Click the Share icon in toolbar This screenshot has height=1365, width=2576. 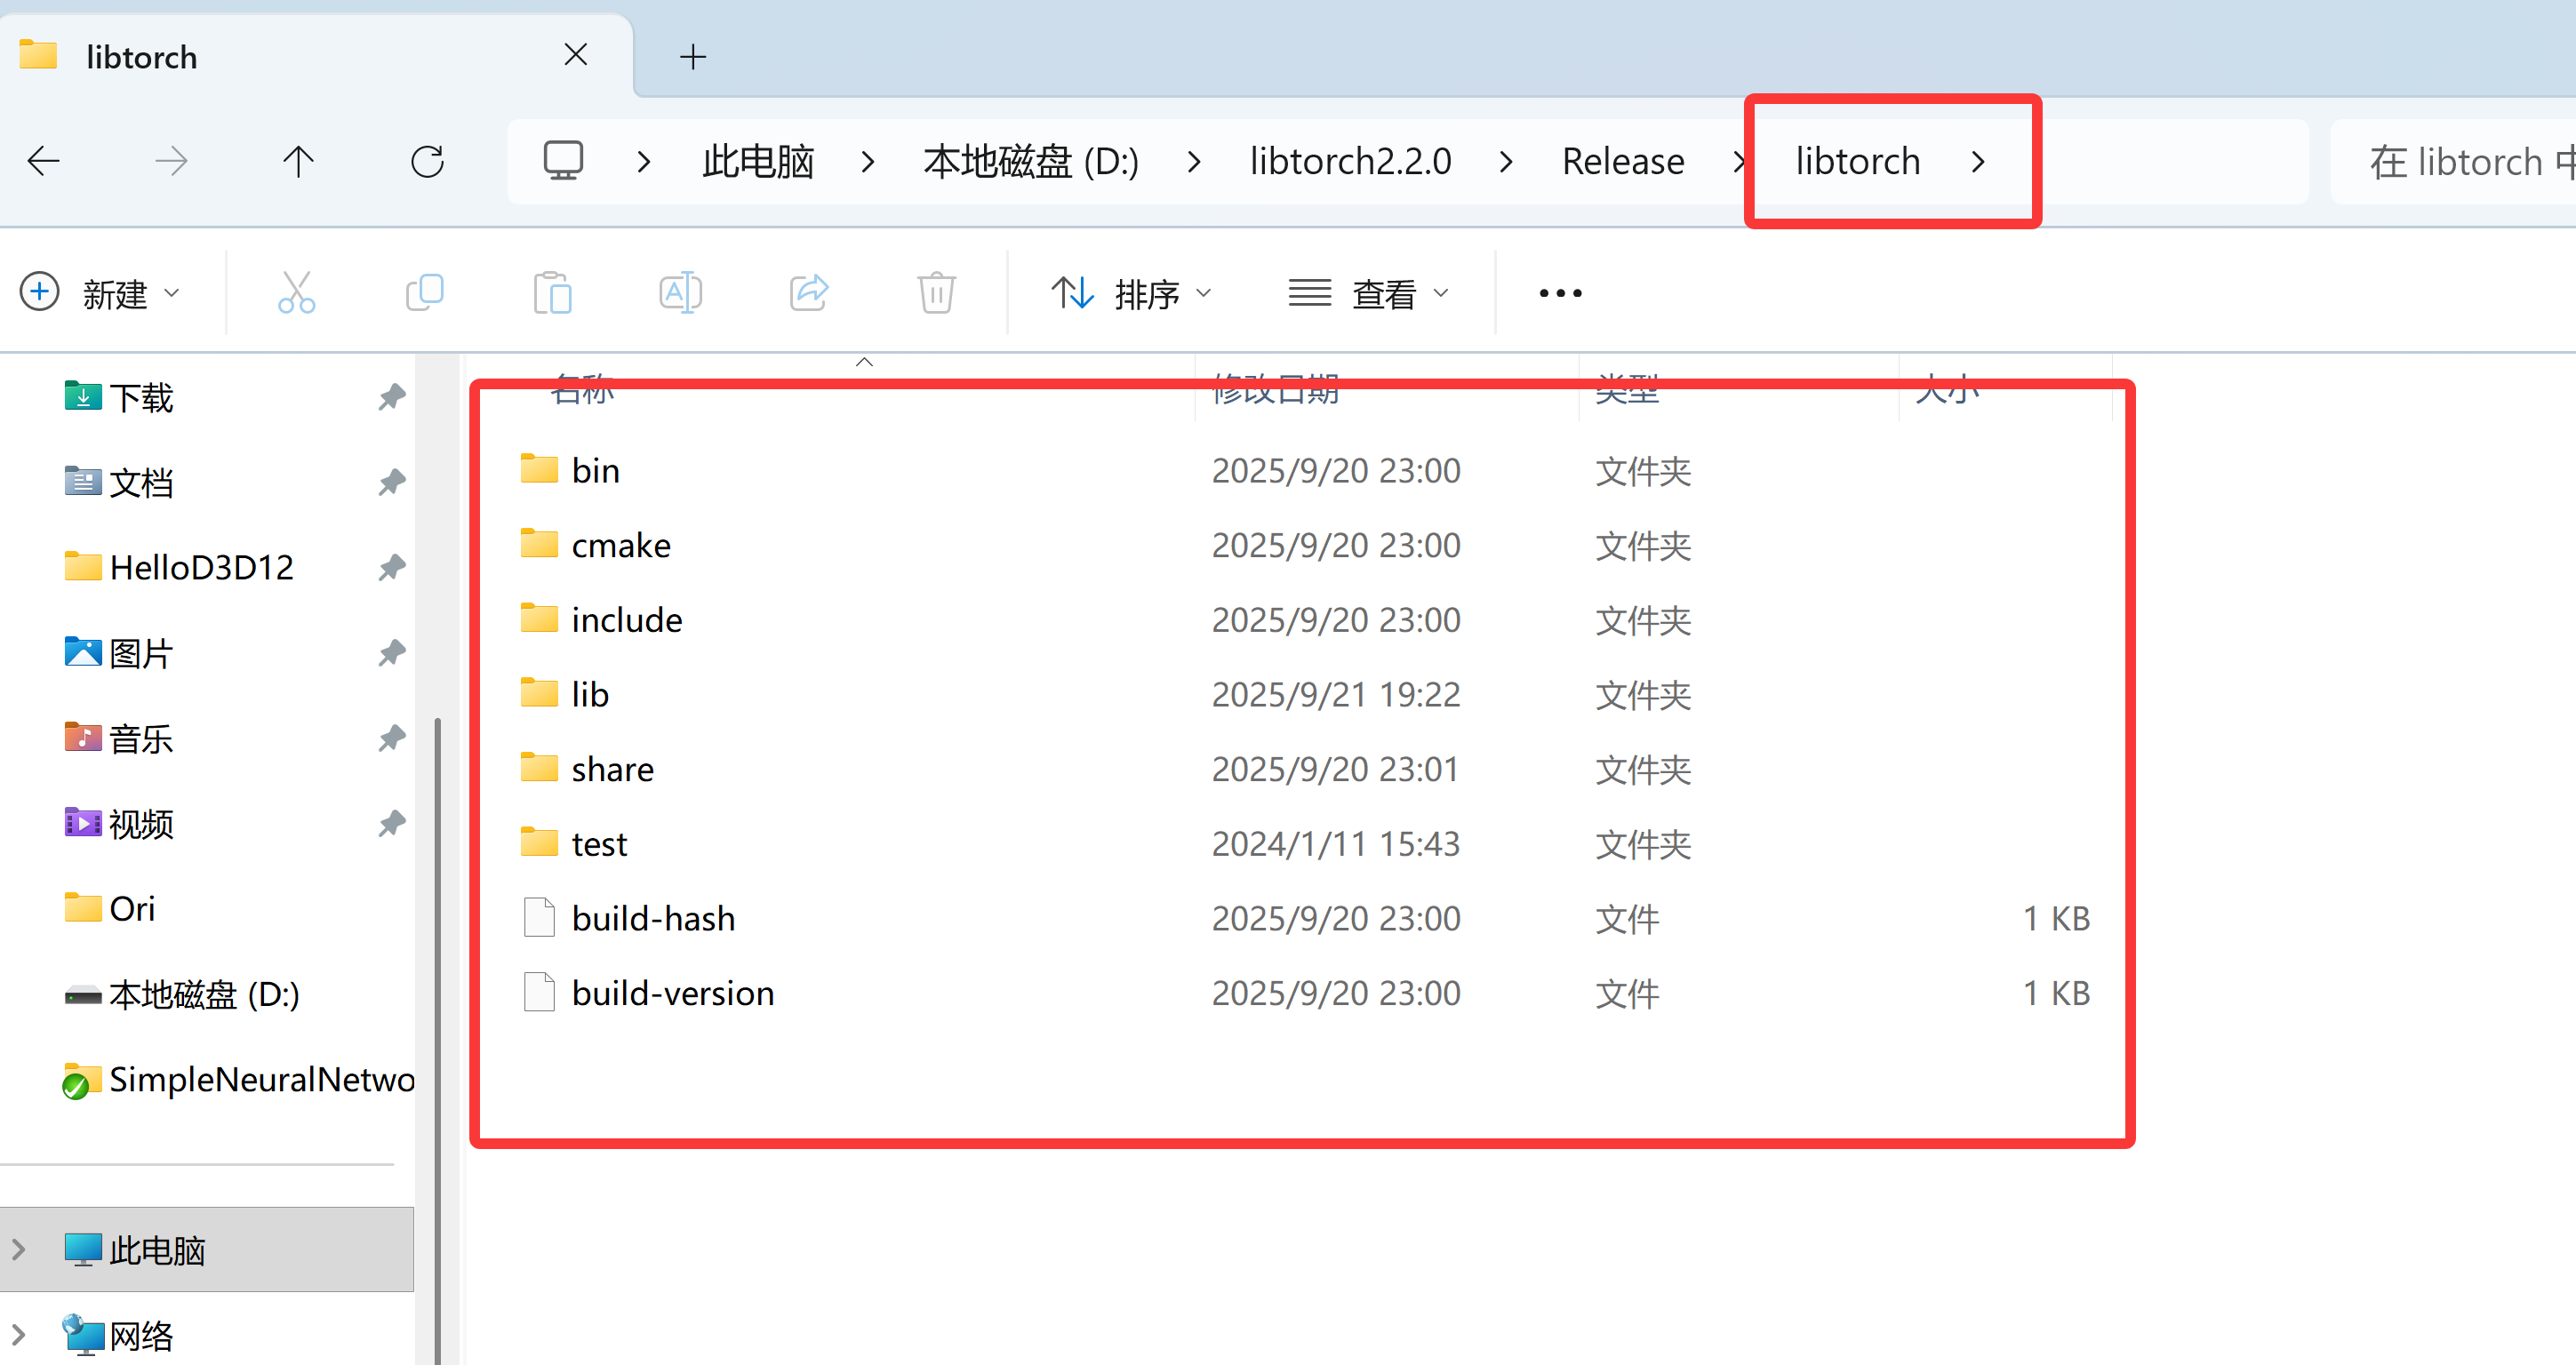tap(808, 293)
